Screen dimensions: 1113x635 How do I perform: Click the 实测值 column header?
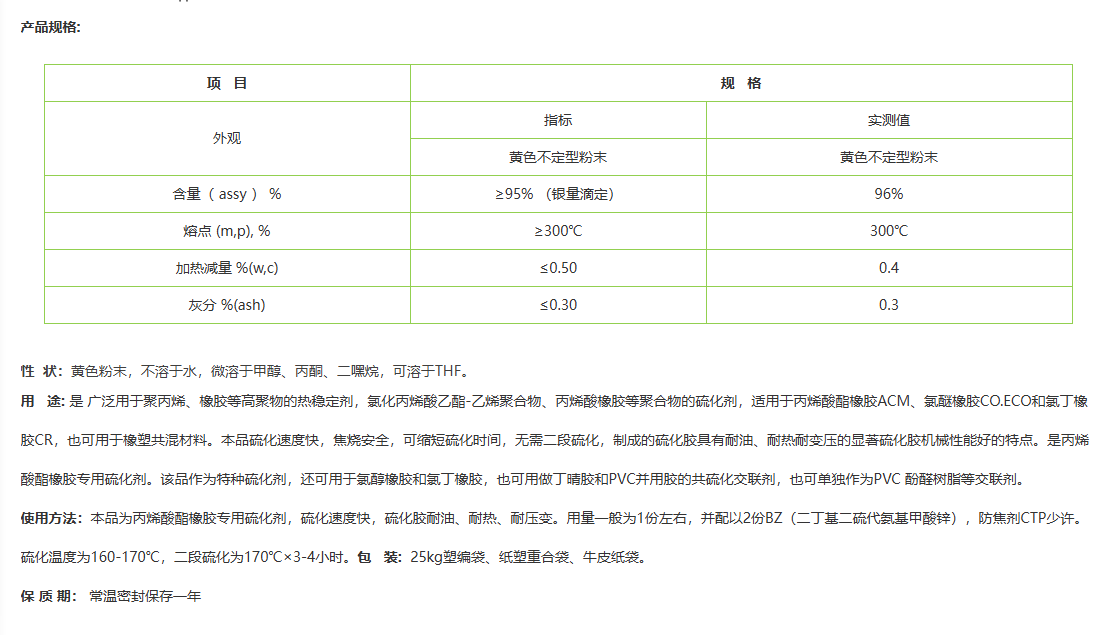pos(889,120)
